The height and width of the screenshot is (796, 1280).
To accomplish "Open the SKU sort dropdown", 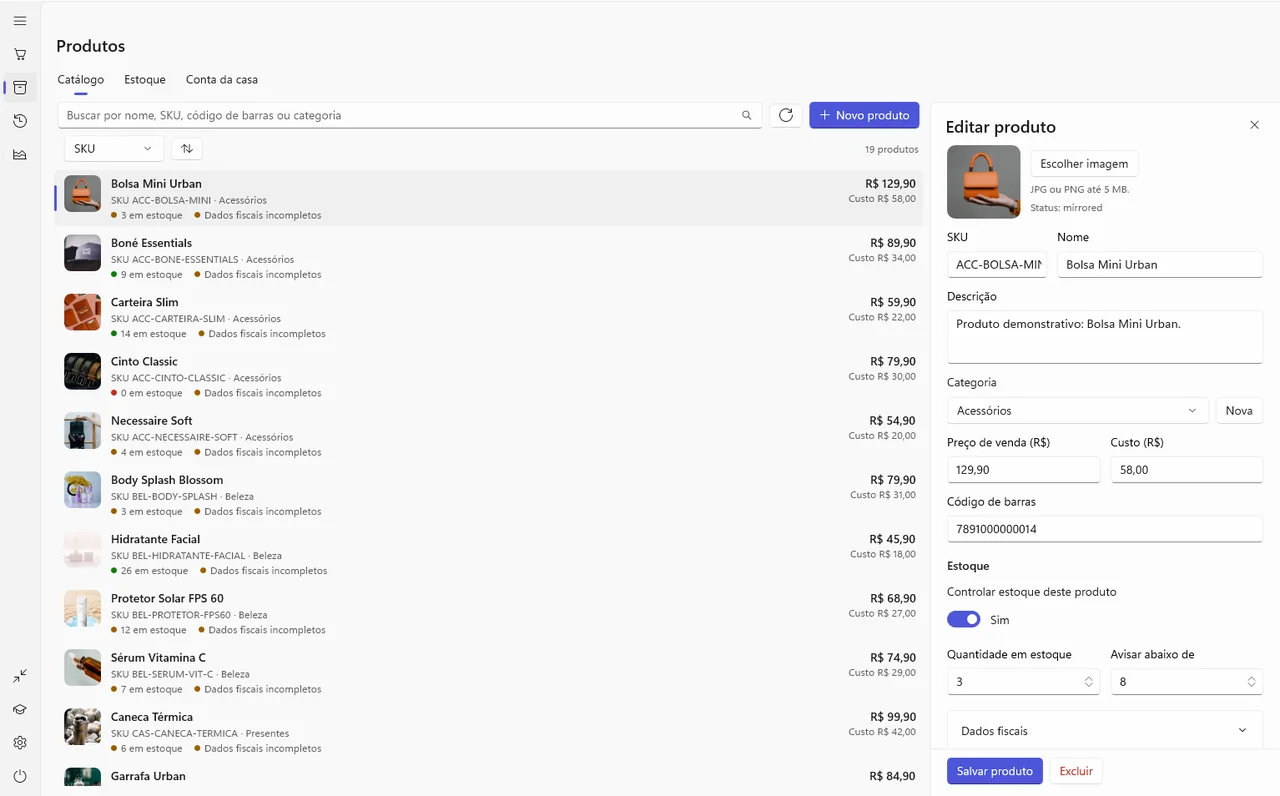I will (x=114, y=149).
